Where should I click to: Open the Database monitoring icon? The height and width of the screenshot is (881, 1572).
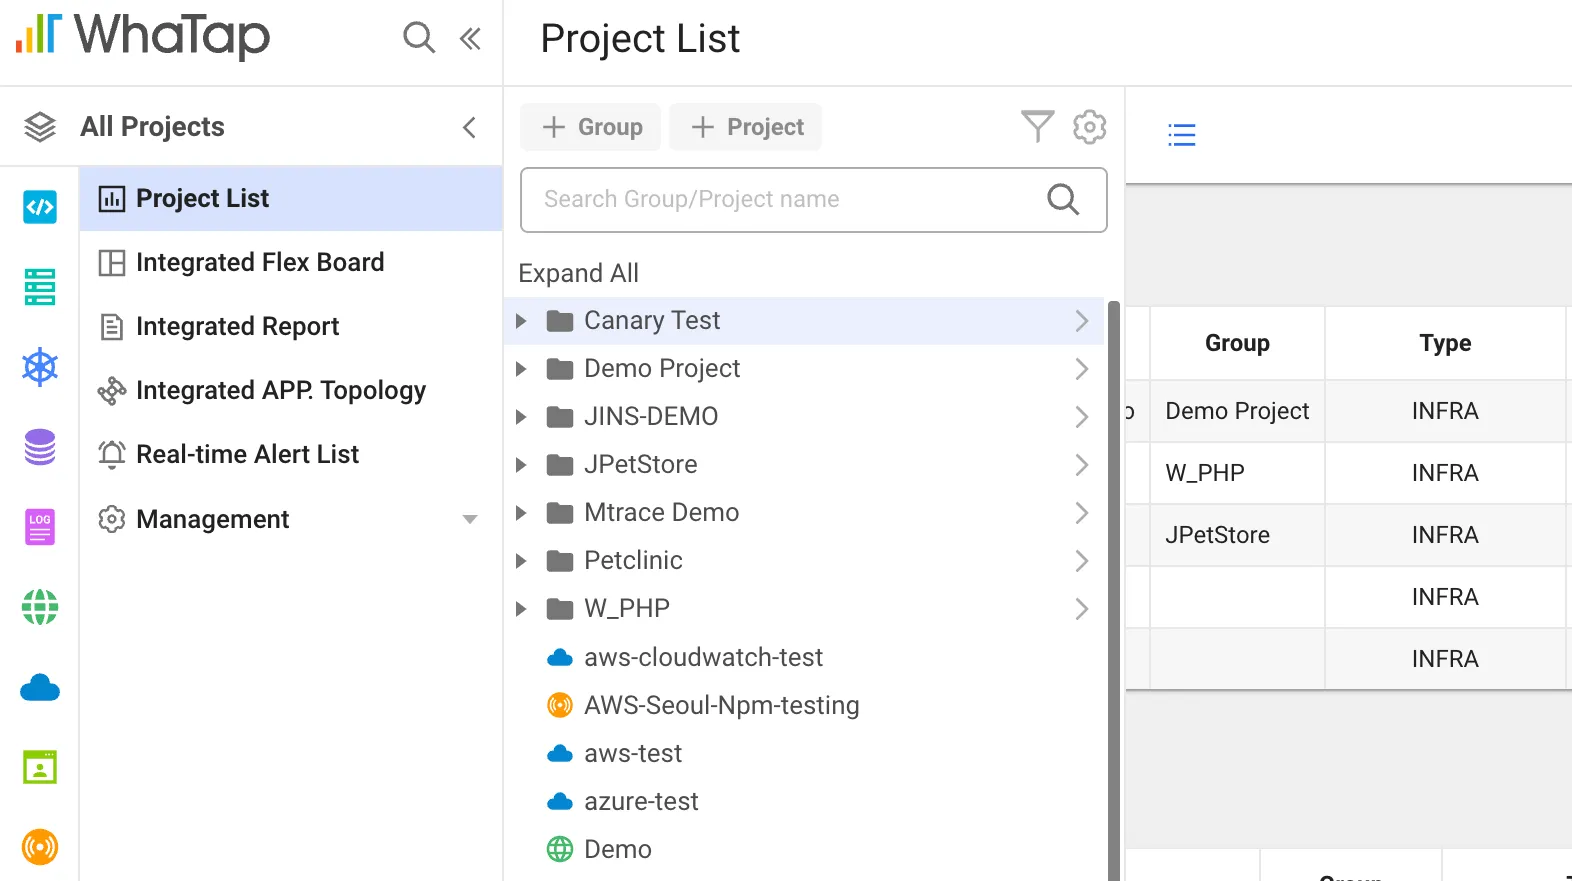click(40, 447)
